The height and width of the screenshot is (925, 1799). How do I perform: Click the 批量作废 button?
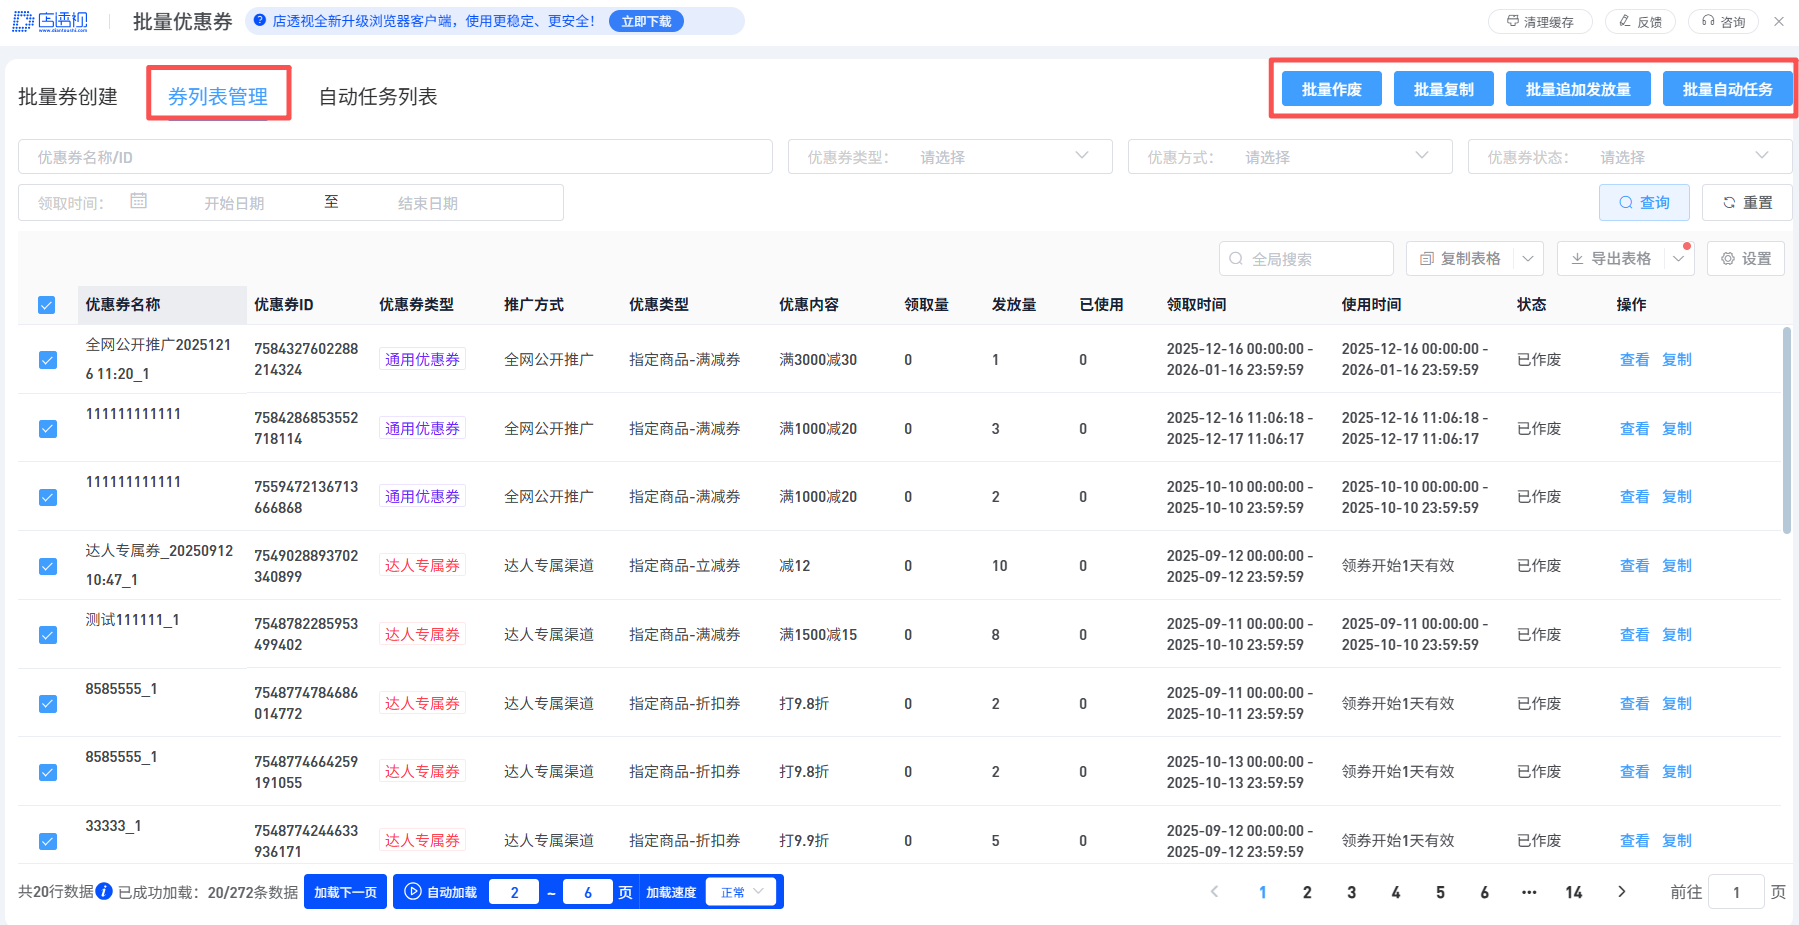[1331, 89]
